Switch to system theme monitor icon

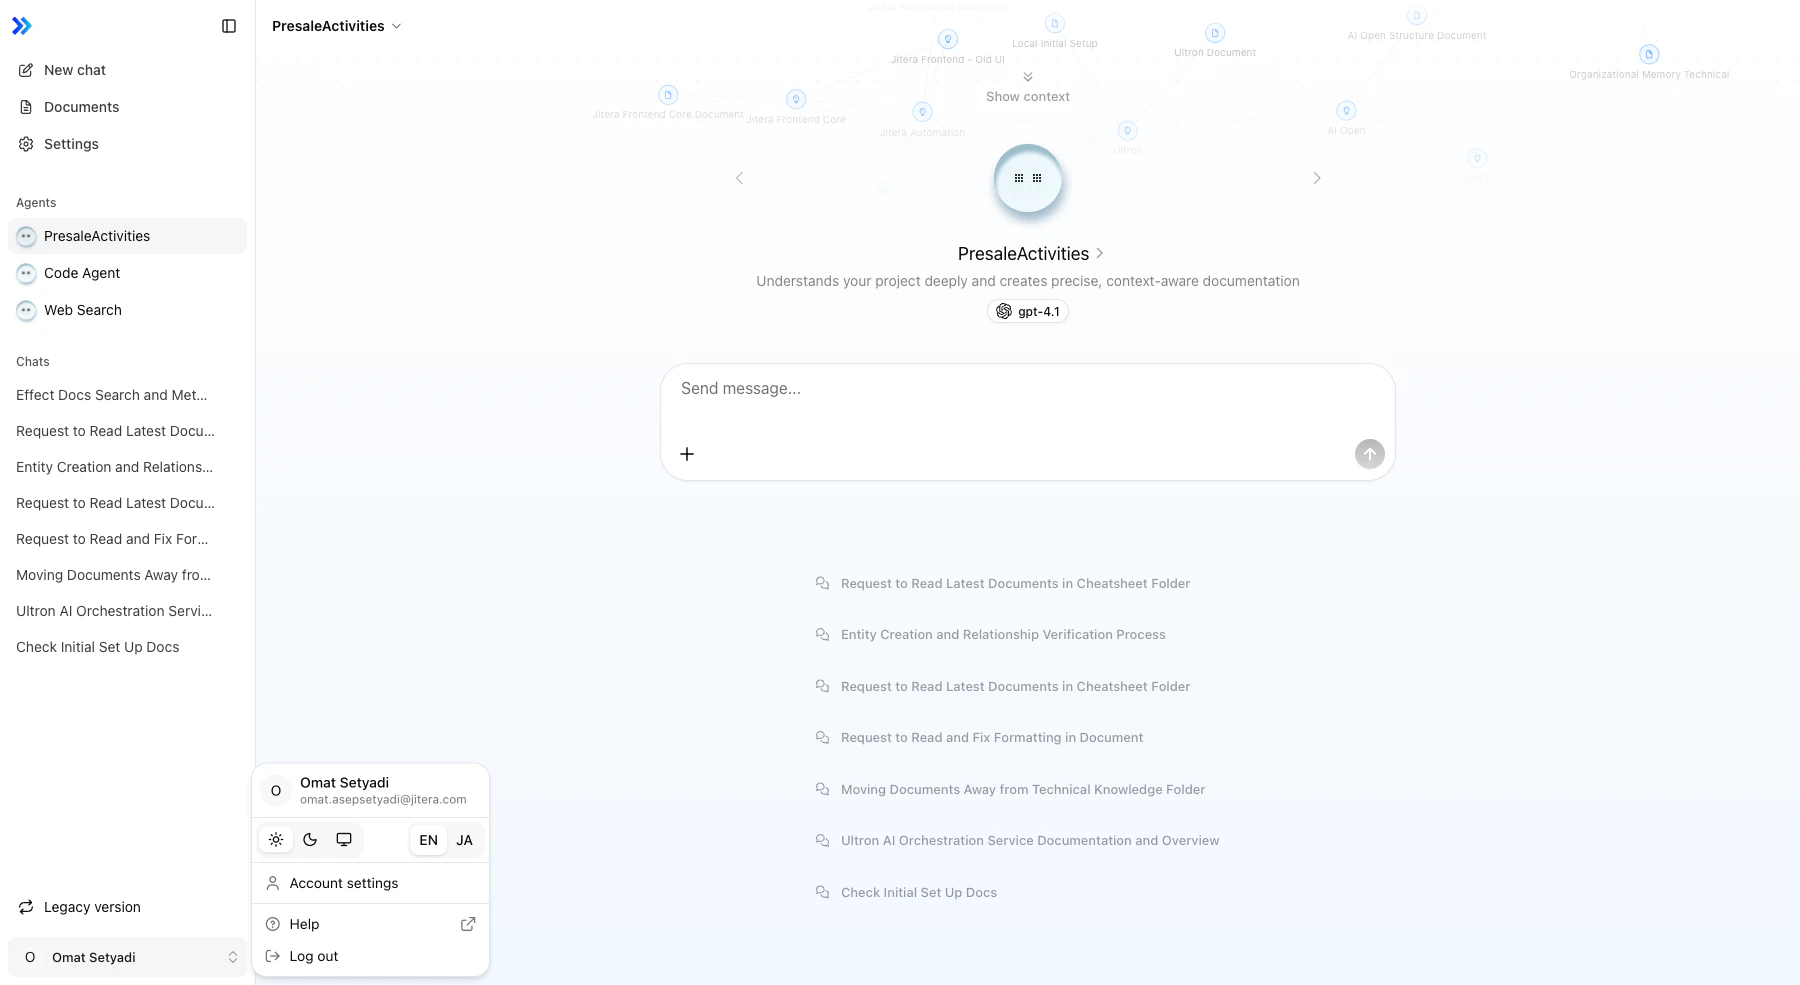click(x=344, y=840)
